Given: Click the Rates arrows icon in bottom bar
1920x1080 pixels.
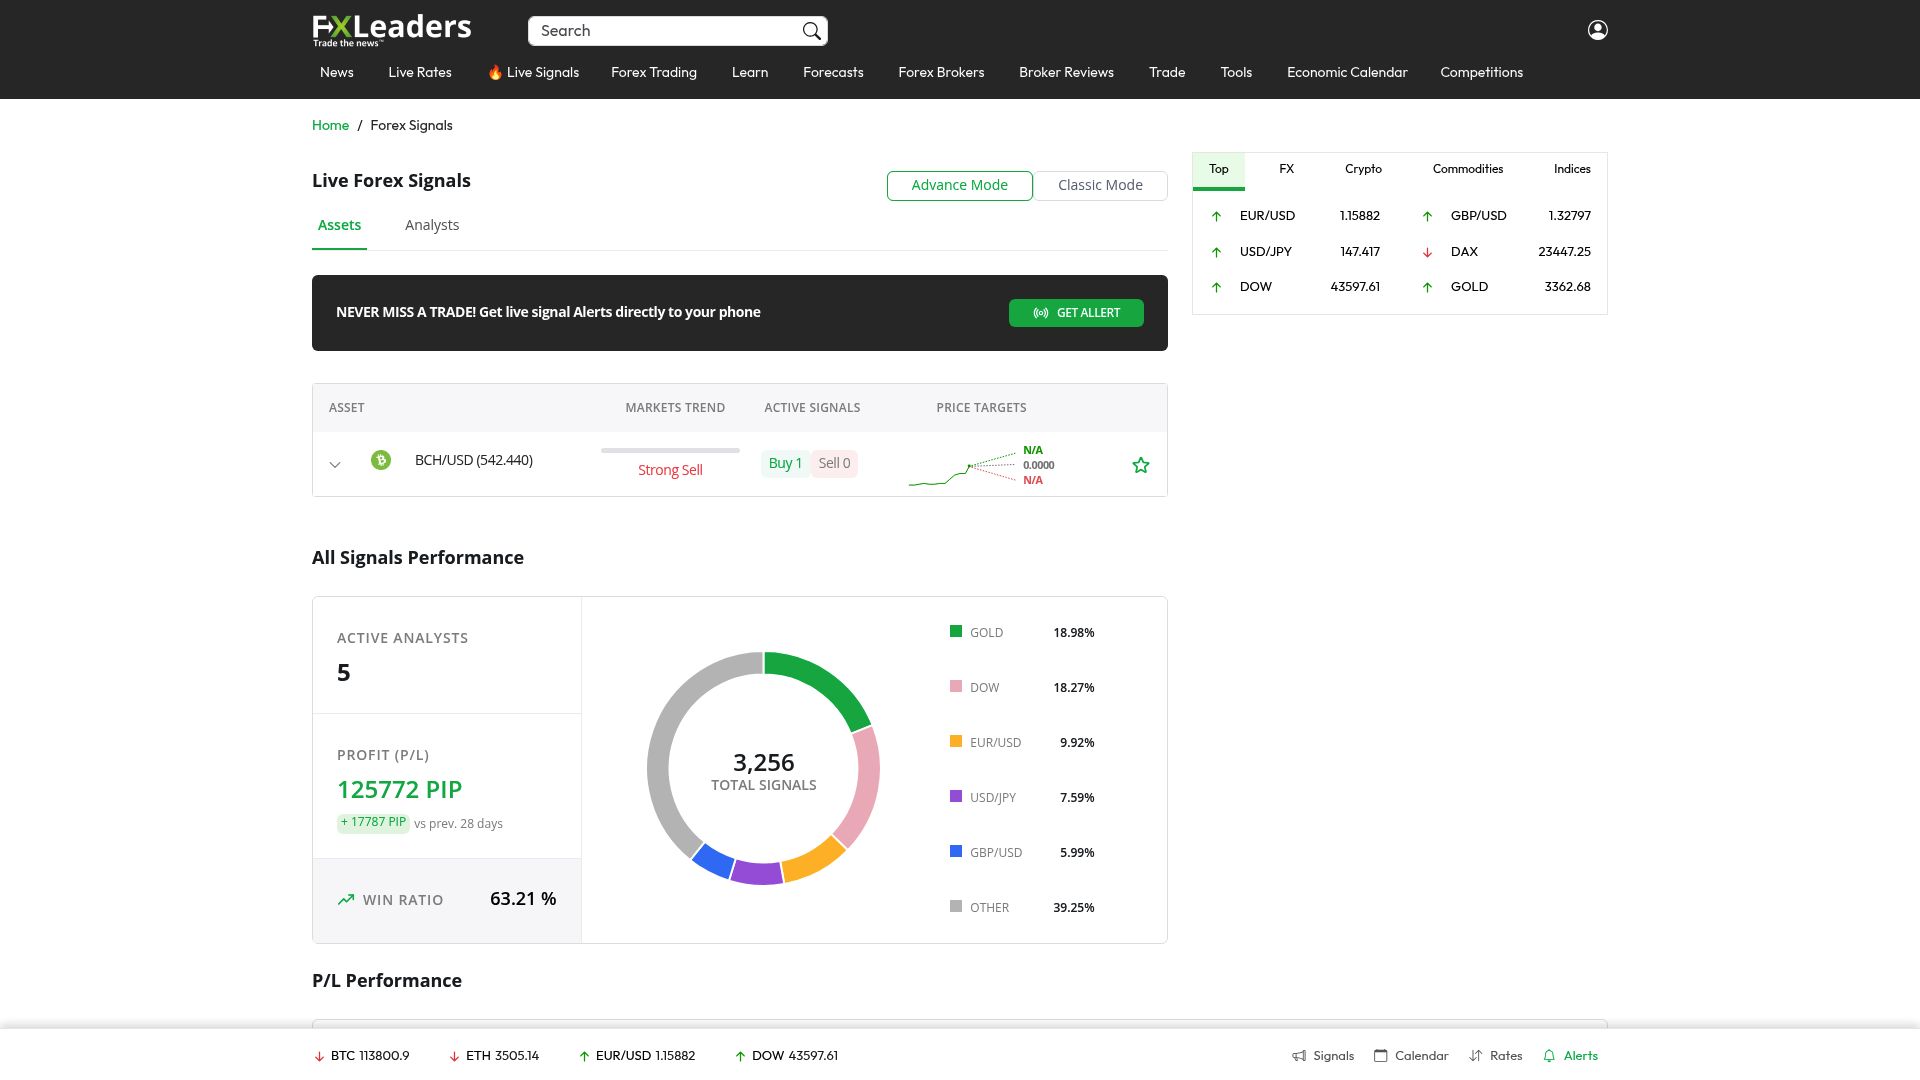Looking at the screenshot, I should coord(1476,1056).
